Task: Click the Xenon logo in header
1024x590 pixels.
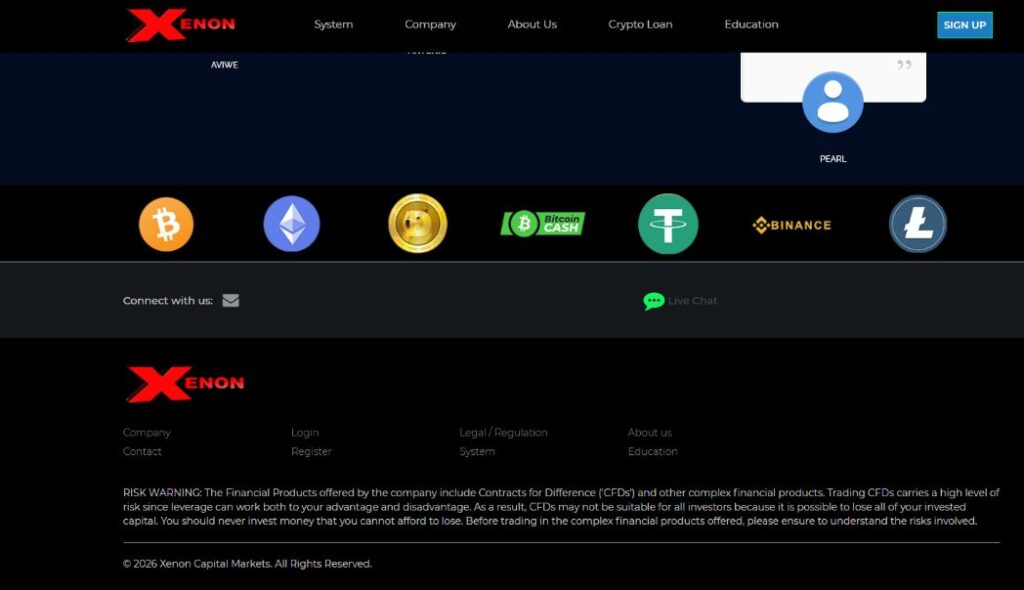Action: tap(181, 25)
